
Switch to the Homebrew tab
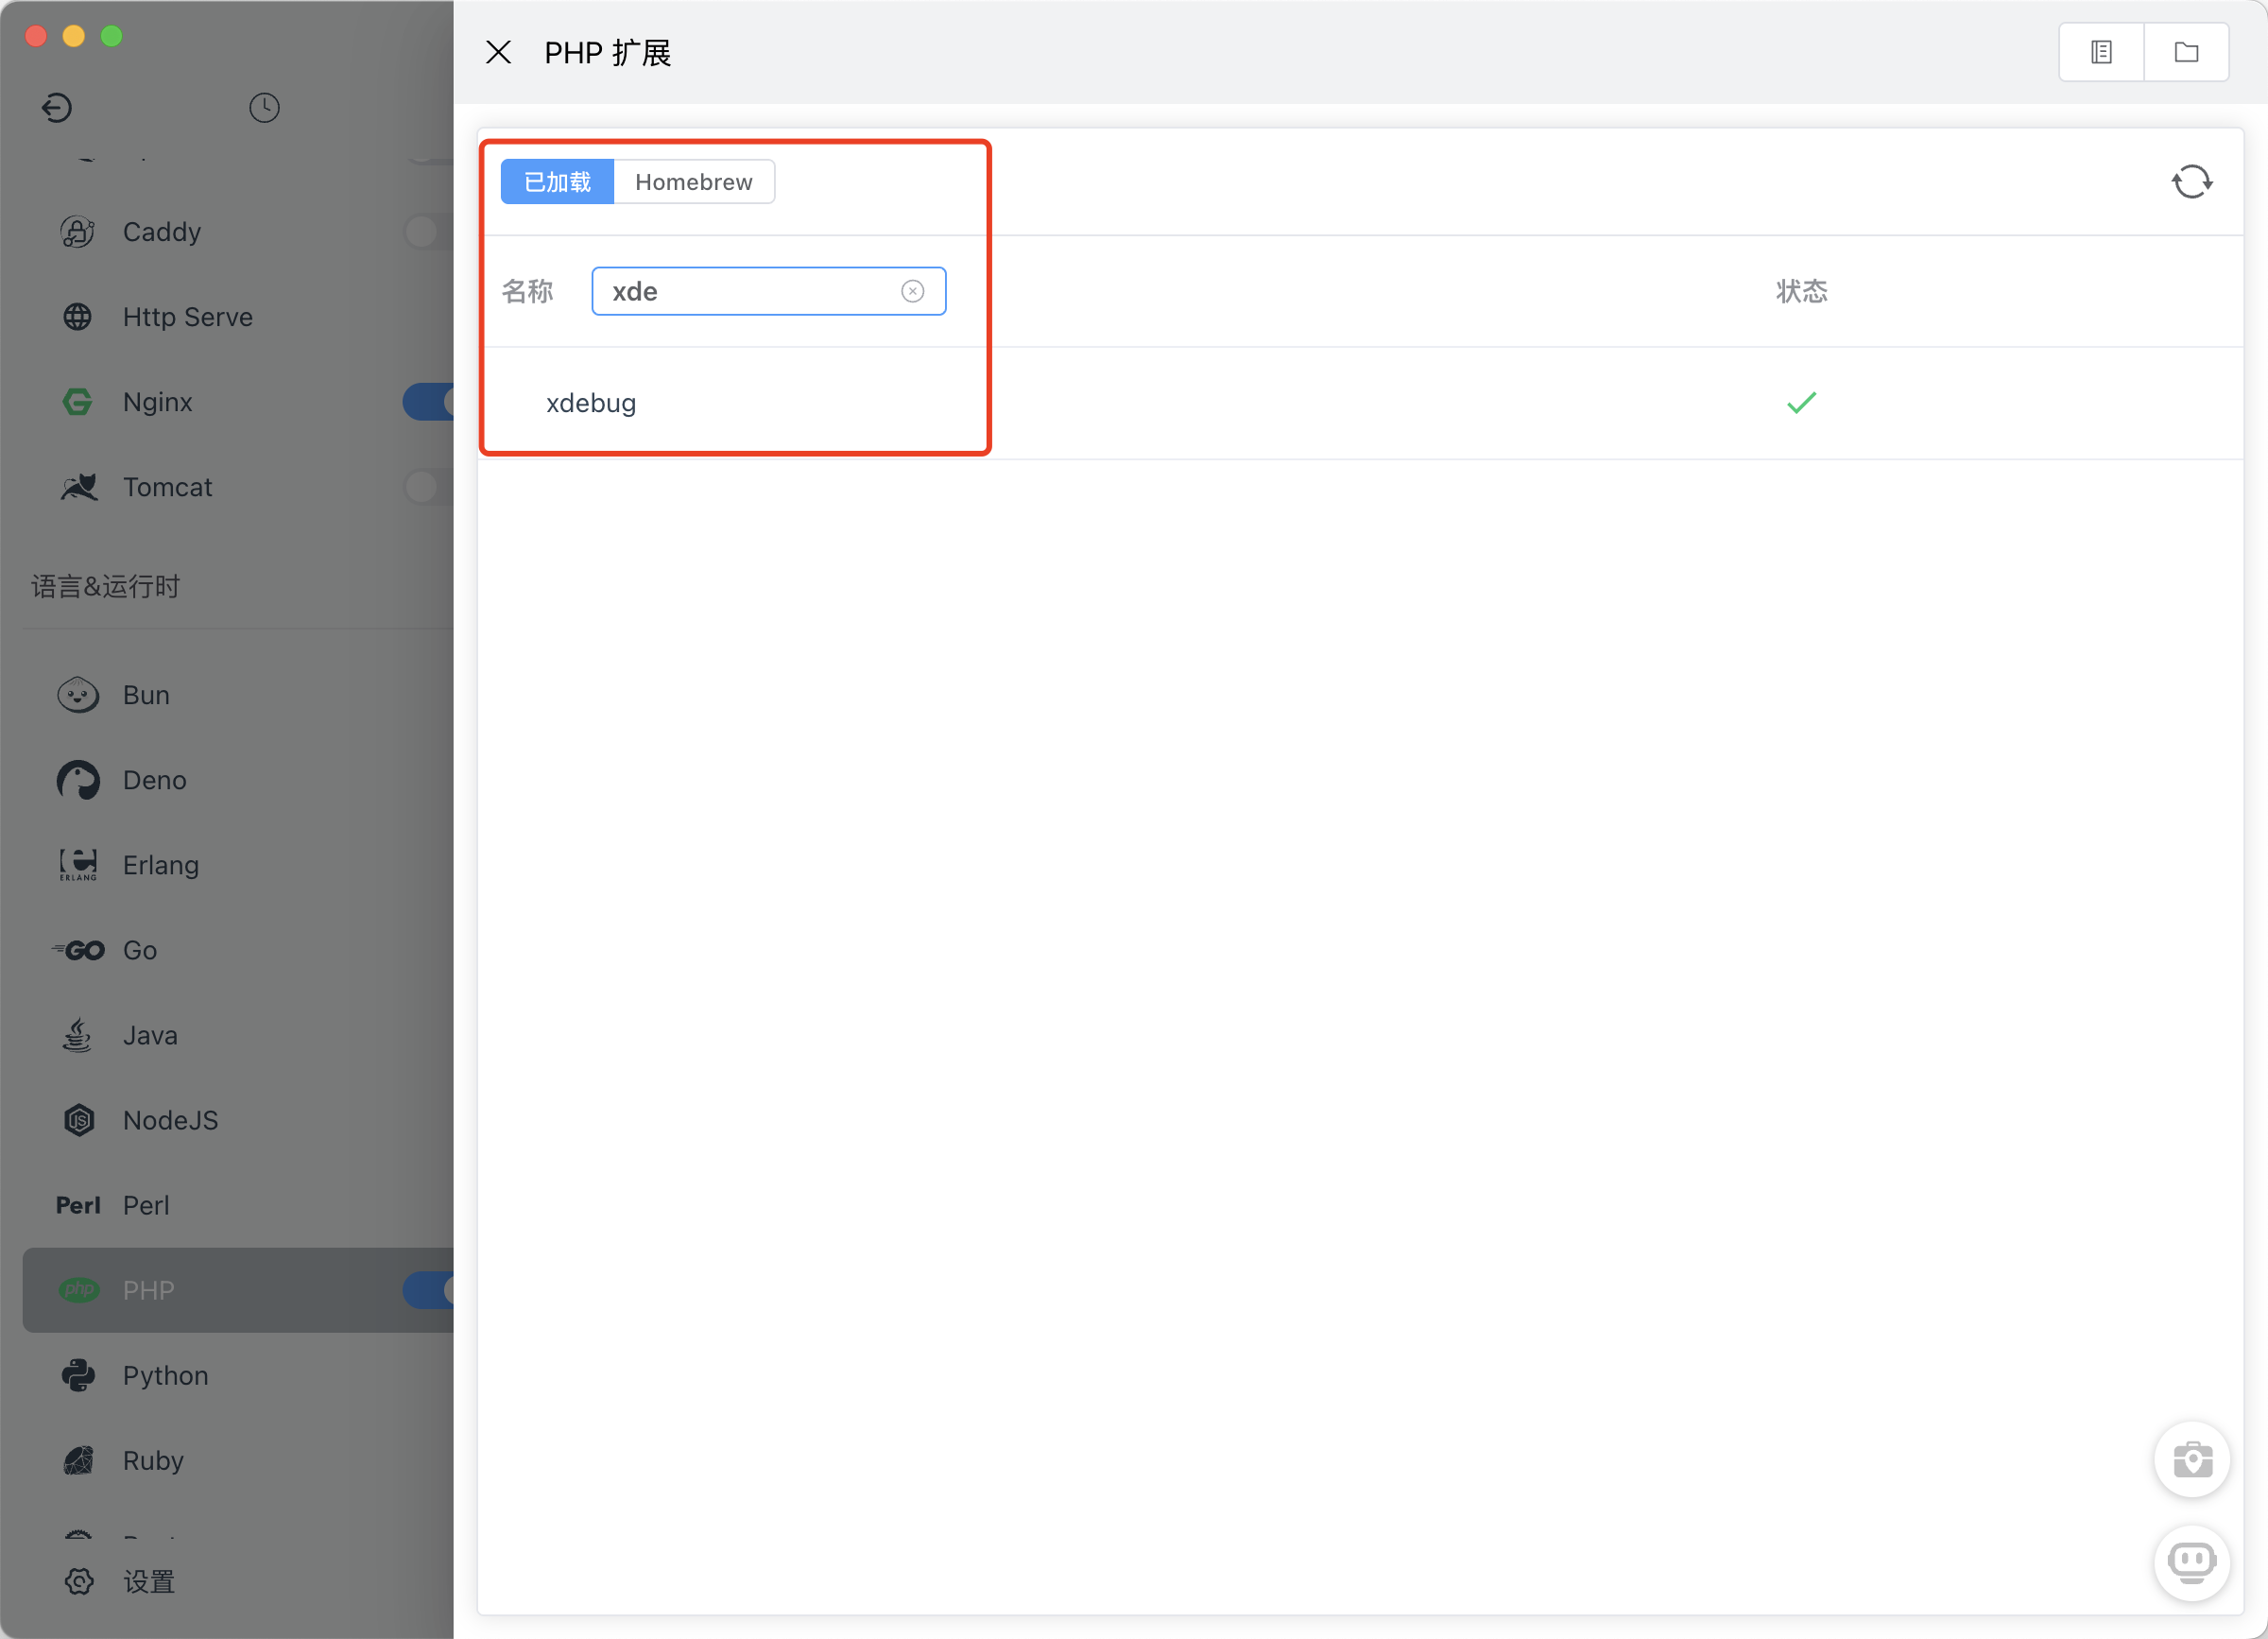pyautogui.click(x=693, y=182)
